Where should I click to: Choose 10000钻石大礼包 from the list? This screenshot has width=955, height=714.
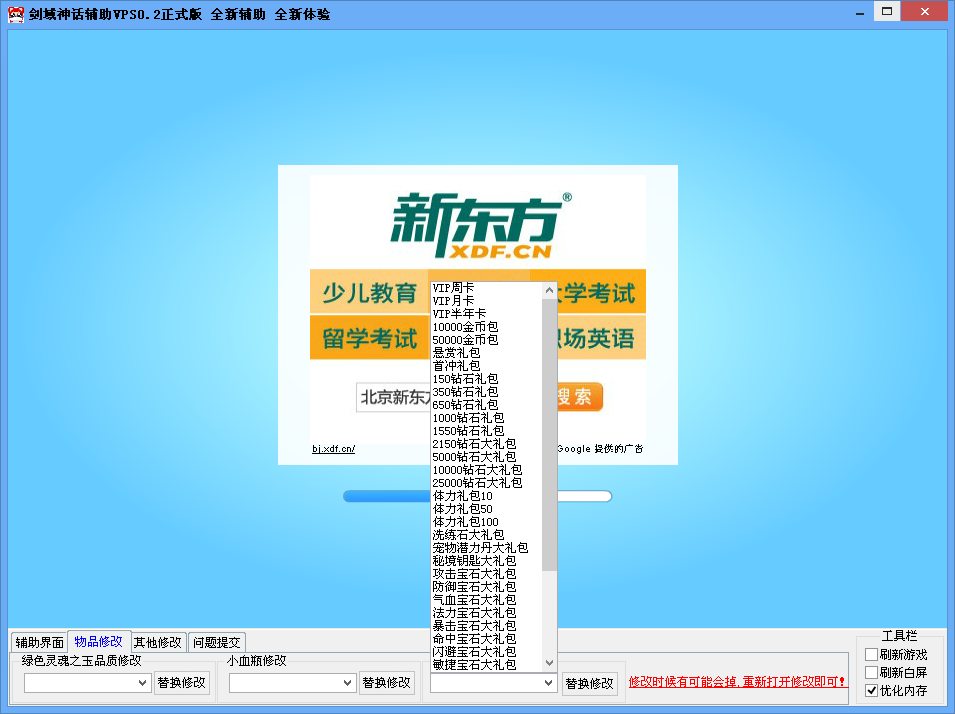(x=486, y=470)
